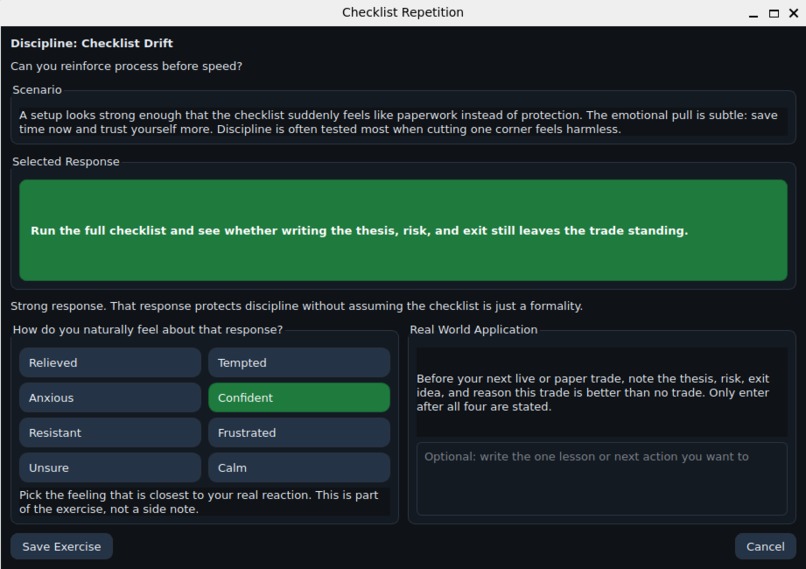The image size is (806, 569).
Task: Click the 'Scenario' group label
Action: [37, 89]
